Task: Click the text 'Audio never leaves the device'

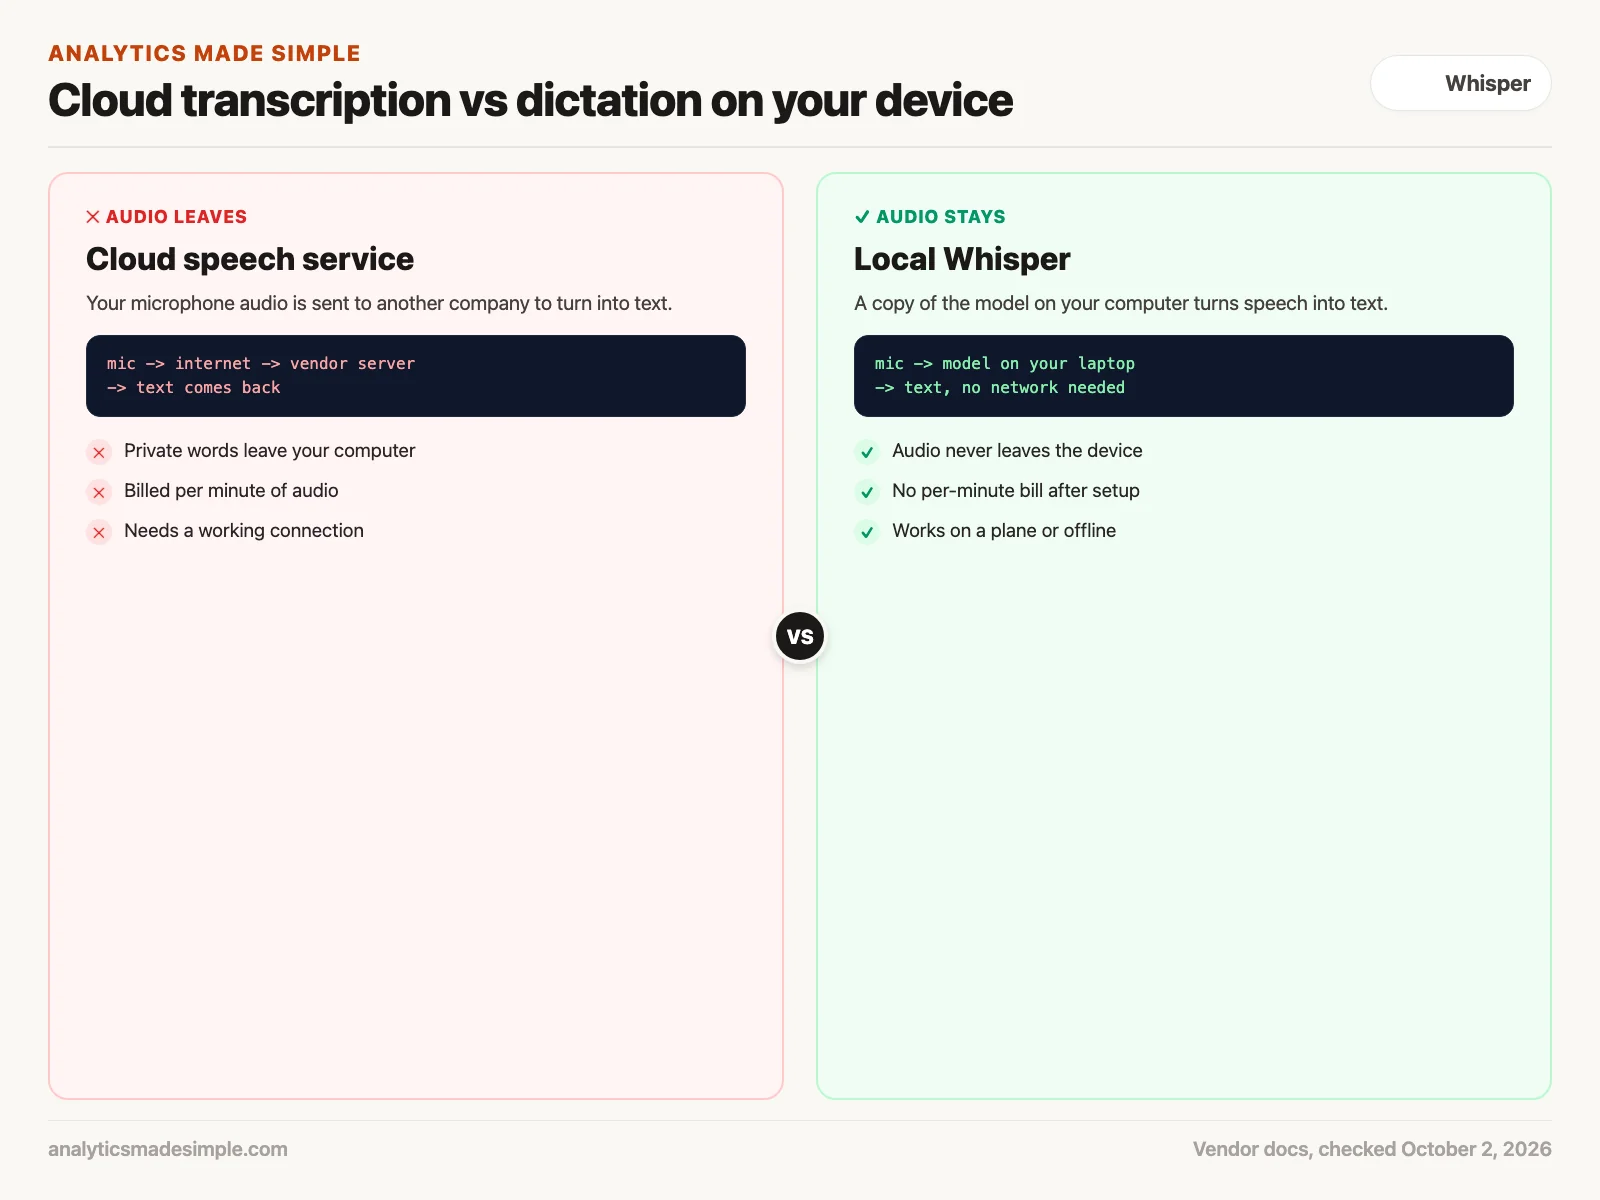Action: pos(1017,451)
